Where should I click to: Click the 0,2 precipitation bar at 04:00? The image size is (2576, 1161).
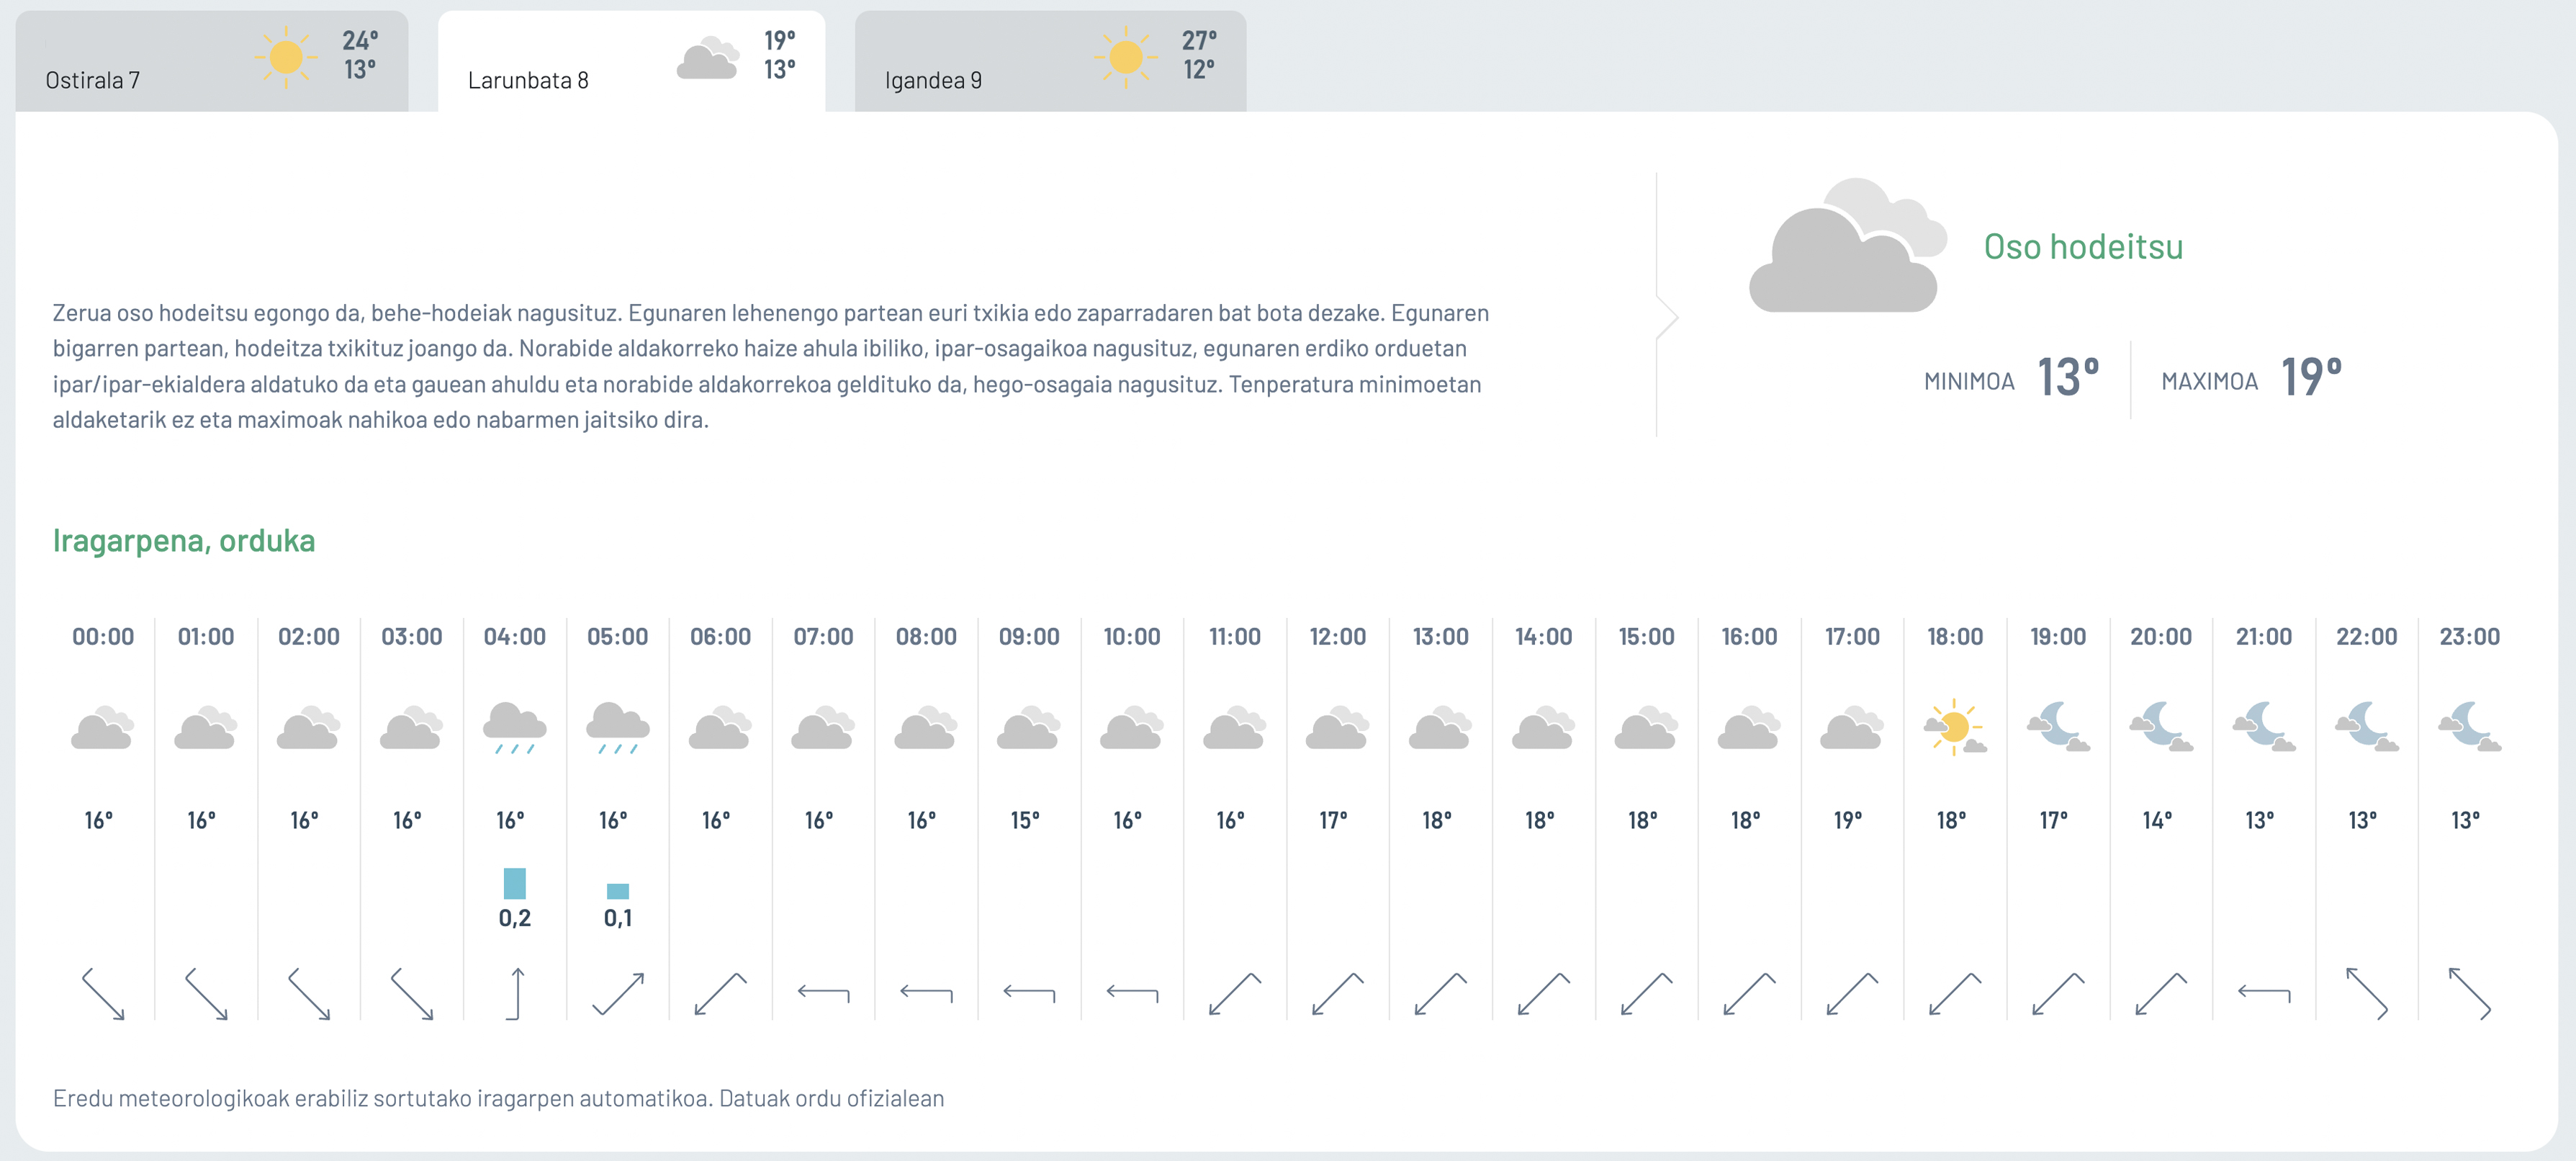click(x=514, y=884)
